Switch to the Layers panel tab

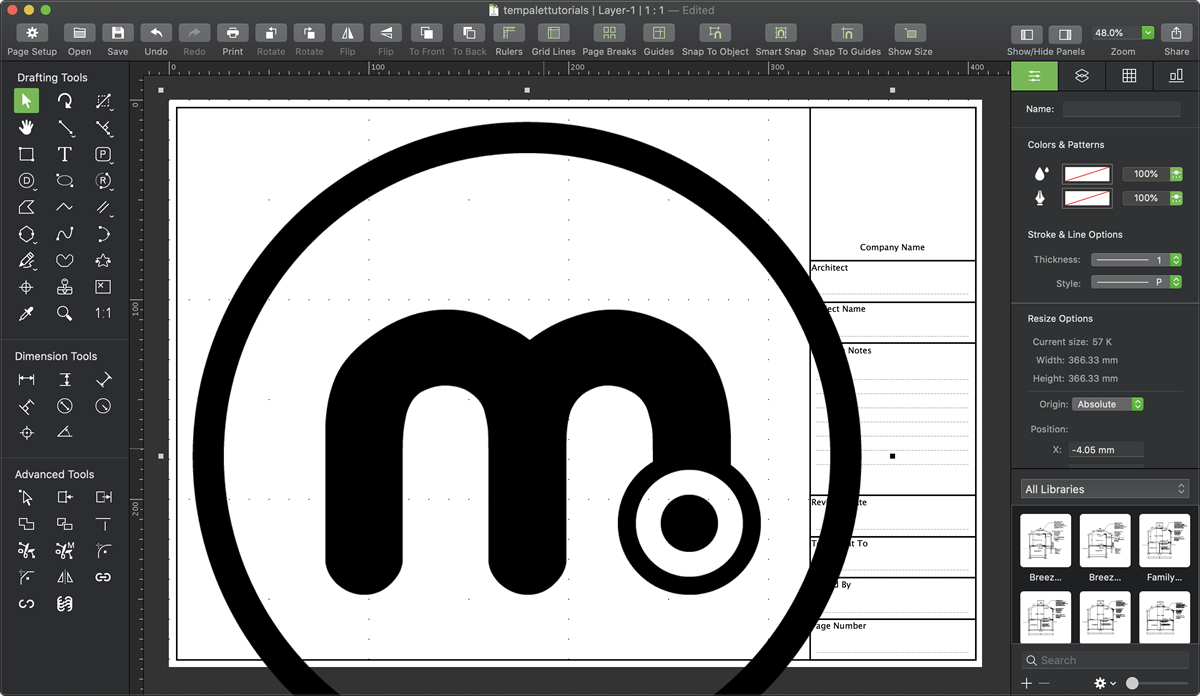pyautogui.click(x=1081, y=76)
